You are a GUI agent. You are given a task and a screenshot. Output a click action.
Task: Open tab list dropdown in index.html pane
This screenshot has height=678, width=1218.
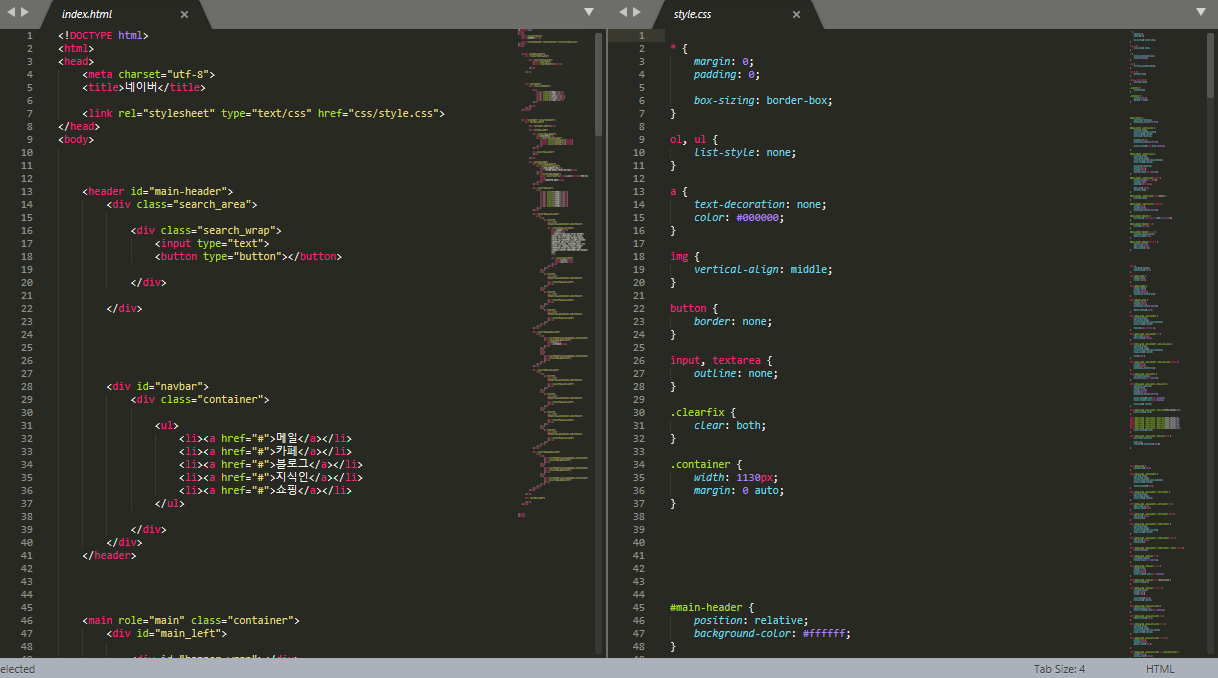coord(589,12)
